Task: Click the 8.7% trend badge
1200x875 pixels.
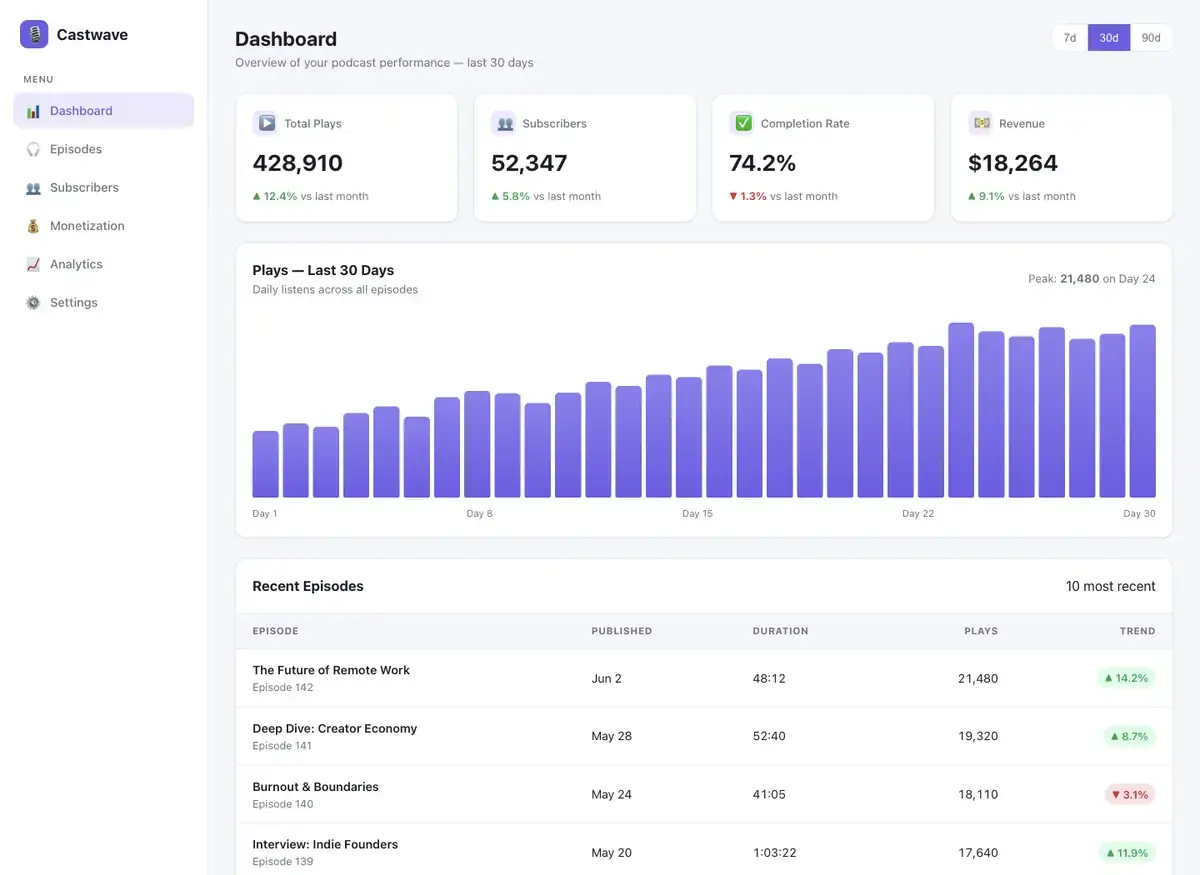Action: (1129, 736)
